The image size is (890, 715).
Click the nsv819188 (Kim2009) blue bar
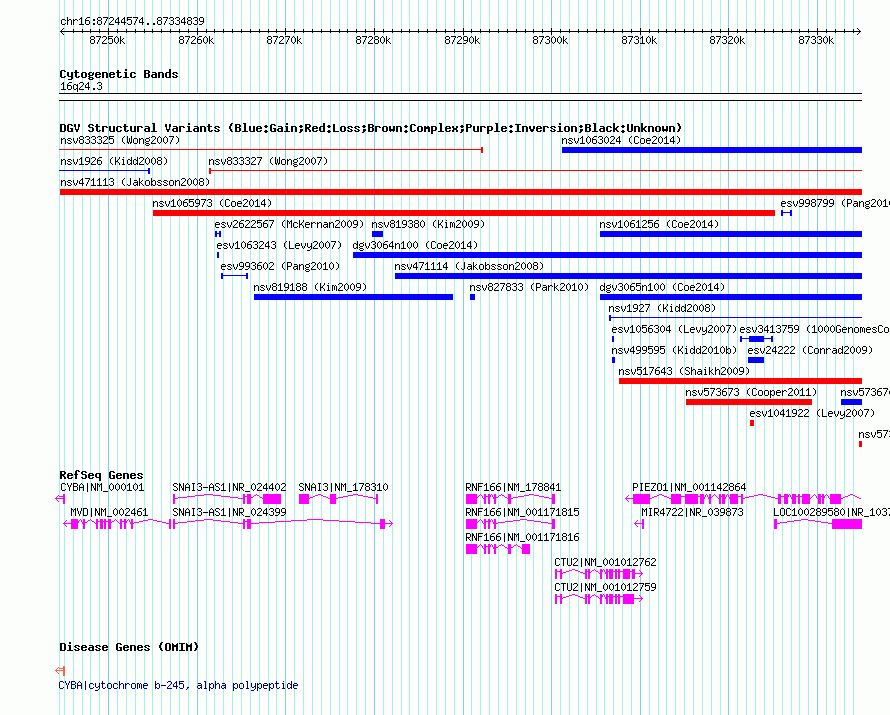pyautogui.click(x=353, y=297)
